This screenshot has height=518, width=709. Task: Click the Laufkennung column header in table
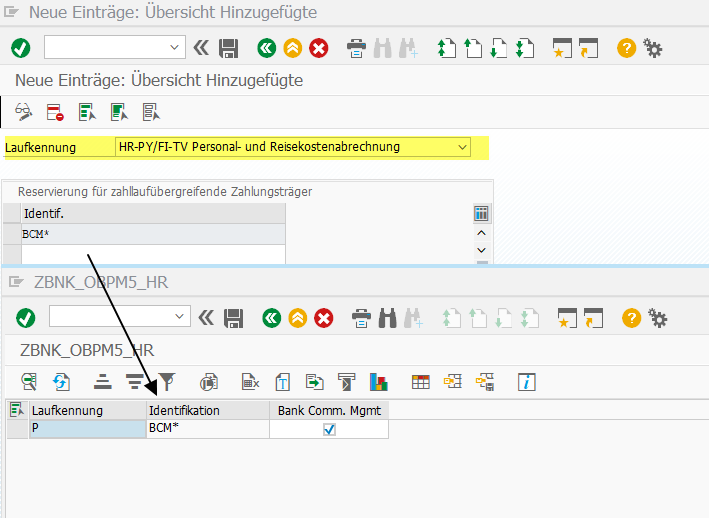click(x=87, y=410)
